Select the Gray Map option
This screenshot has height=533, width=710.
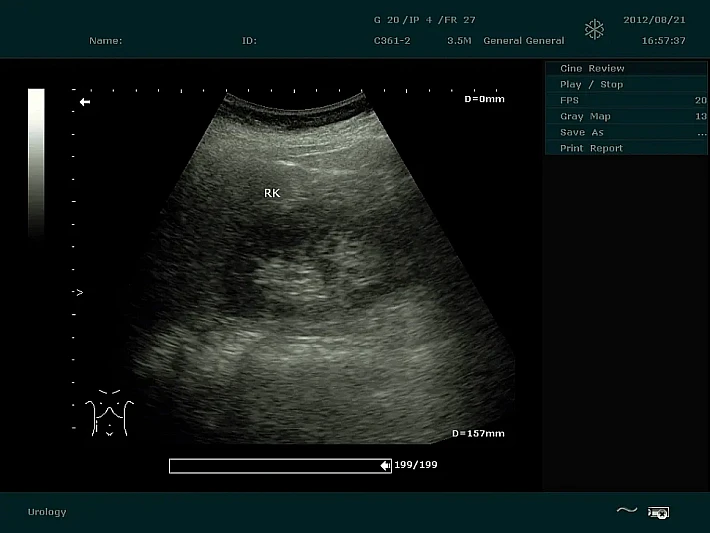pyautogui.click(x=585, y=116)
